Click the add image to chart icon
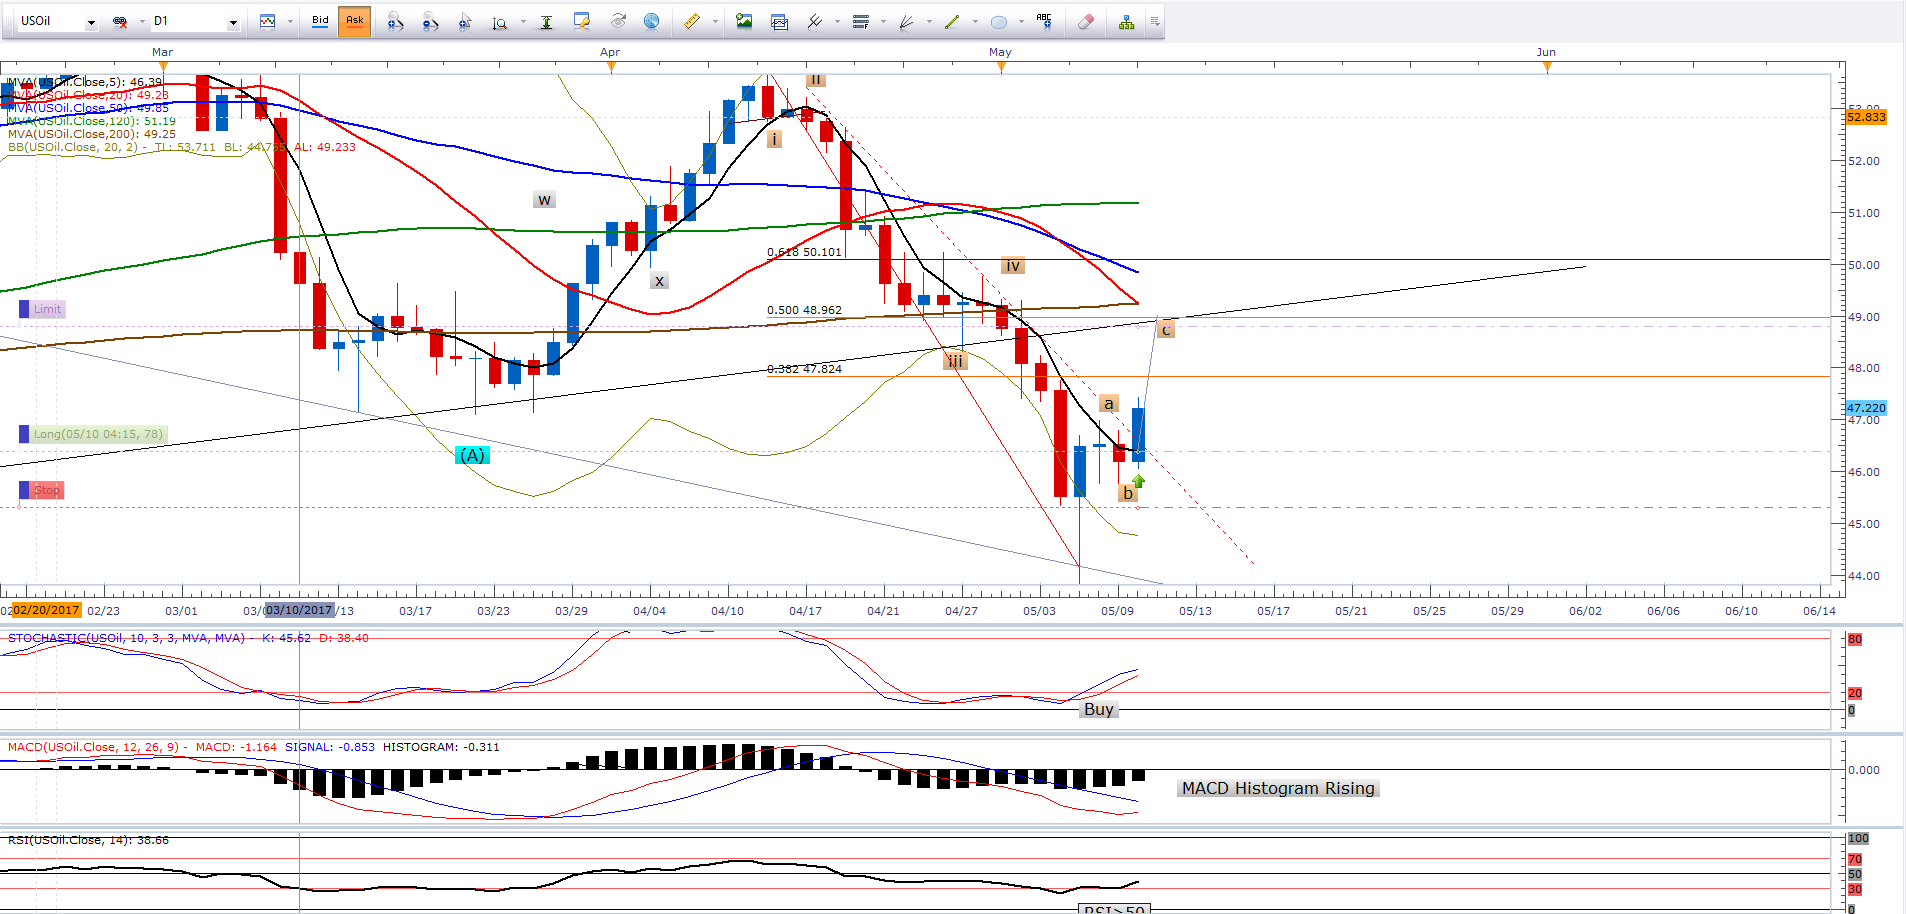The height and width of the screenshot is (914, 1906). click(744, 21)
